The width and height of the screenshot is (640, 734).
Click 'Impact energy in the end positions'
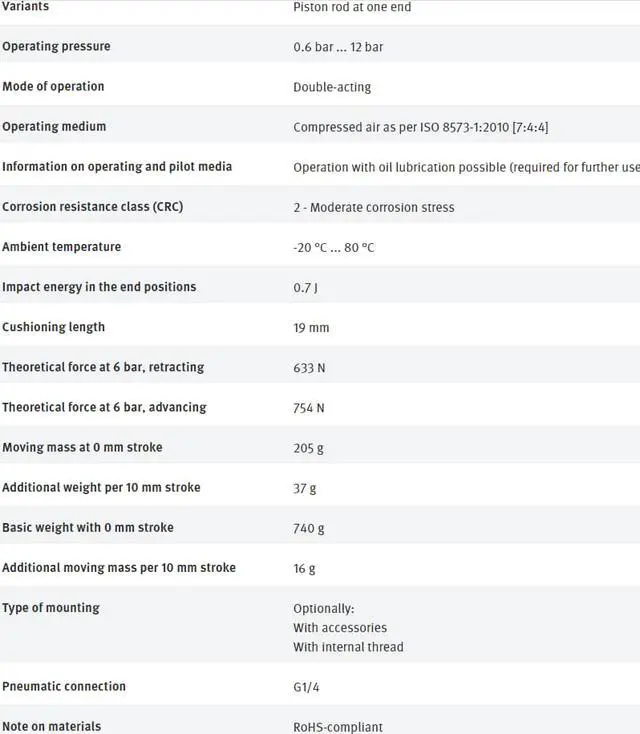tap(99, 287)
